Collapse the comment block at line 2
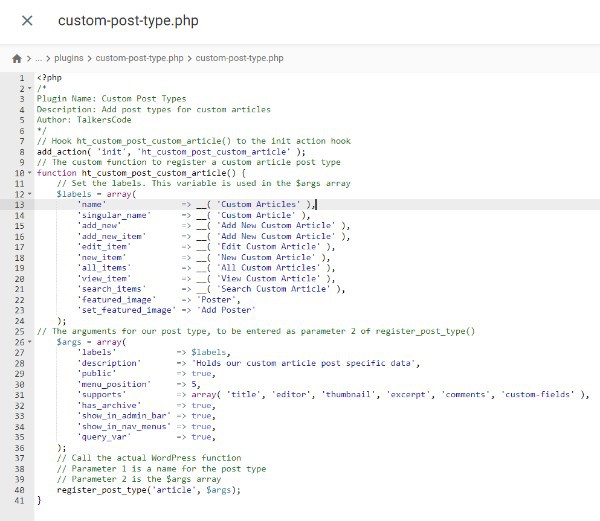The image size is (600, 521). 30,89
